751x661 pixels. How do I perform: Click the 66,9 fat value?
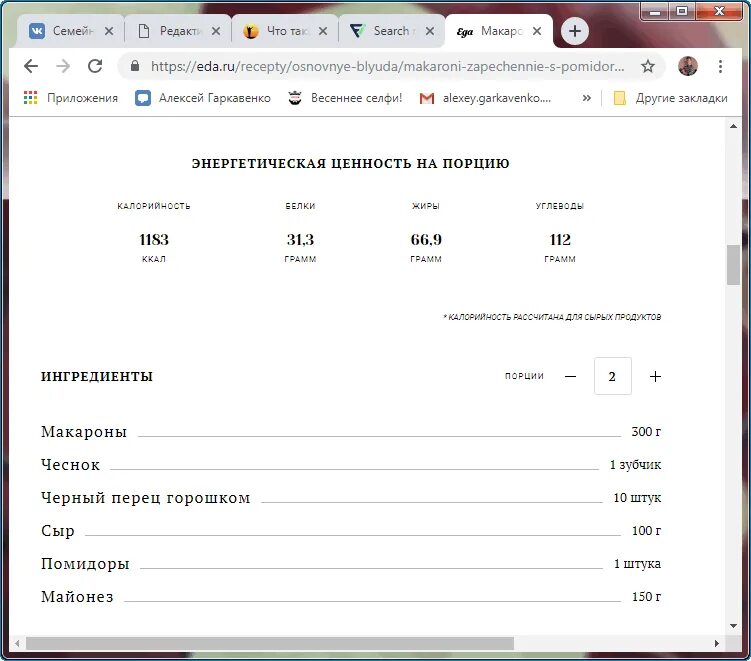point(426,239)
